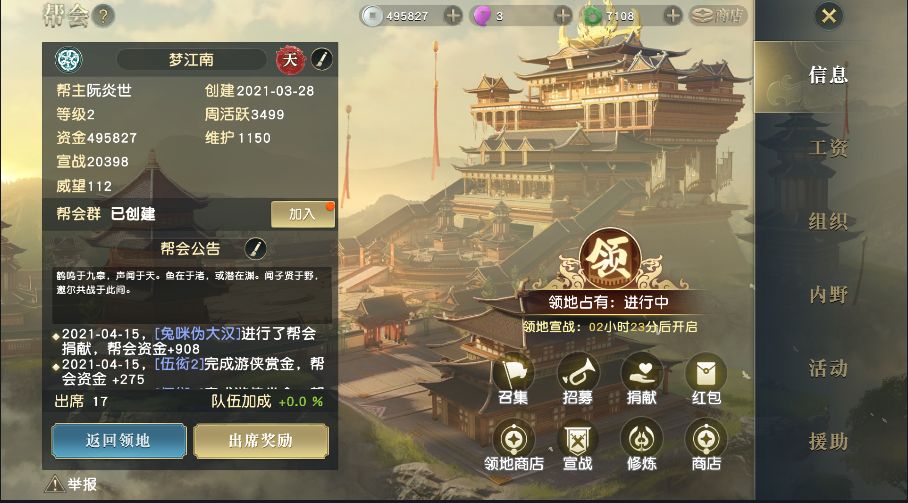Tap the 捐献 donation icon

(642, 373)
